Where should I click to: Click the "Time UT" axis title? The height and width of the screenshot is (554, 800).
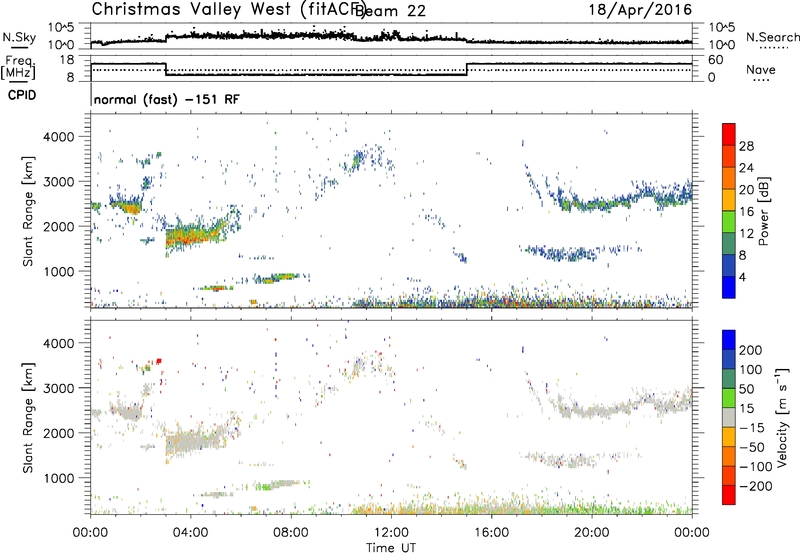coord(391,548)
